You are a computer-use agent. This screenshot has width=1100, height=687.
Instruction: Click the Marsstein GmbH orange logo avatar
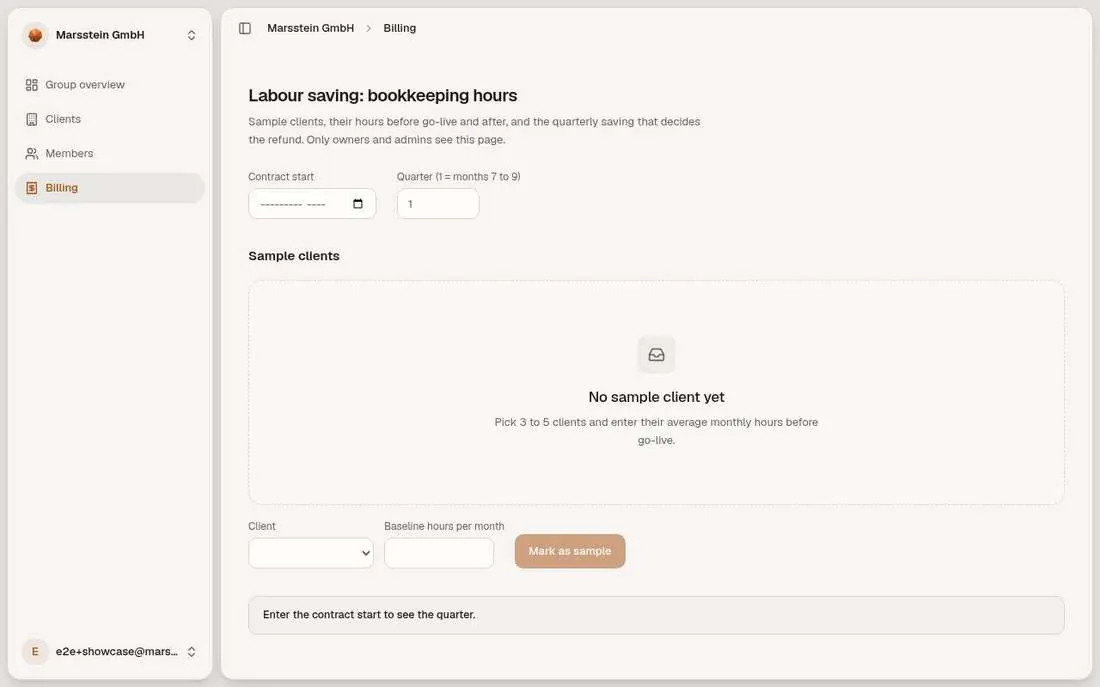[x=35, y=35]
